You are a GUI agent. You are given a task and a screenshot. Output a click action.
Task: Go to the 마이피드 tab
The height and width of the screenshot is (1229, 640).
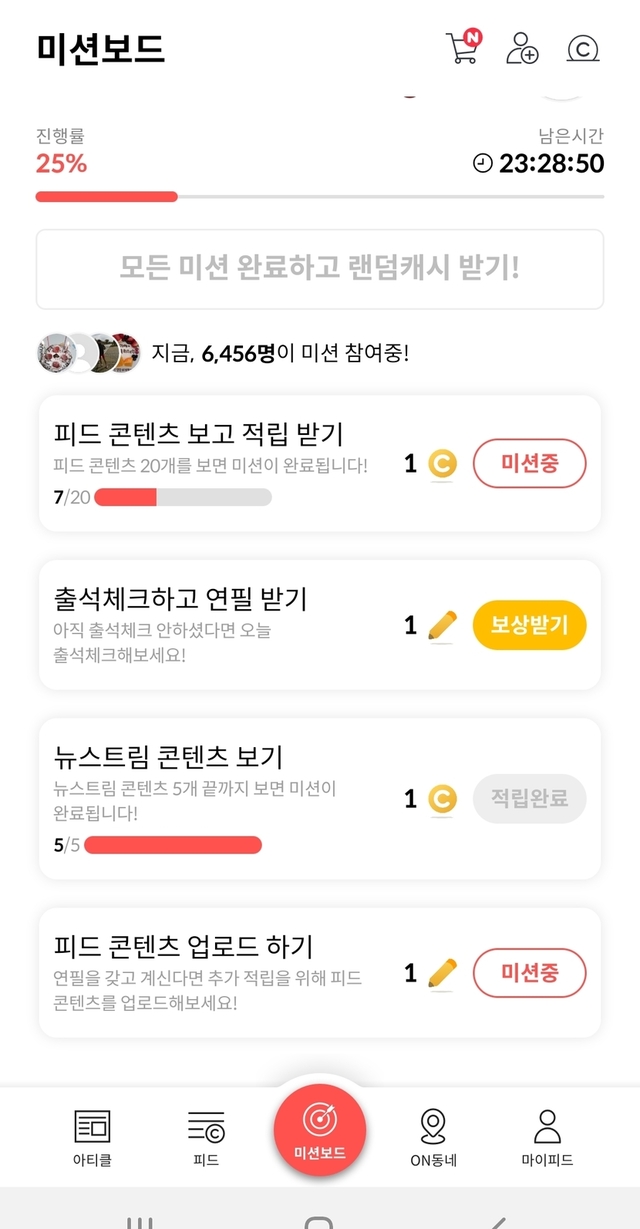click(547, 1138)
